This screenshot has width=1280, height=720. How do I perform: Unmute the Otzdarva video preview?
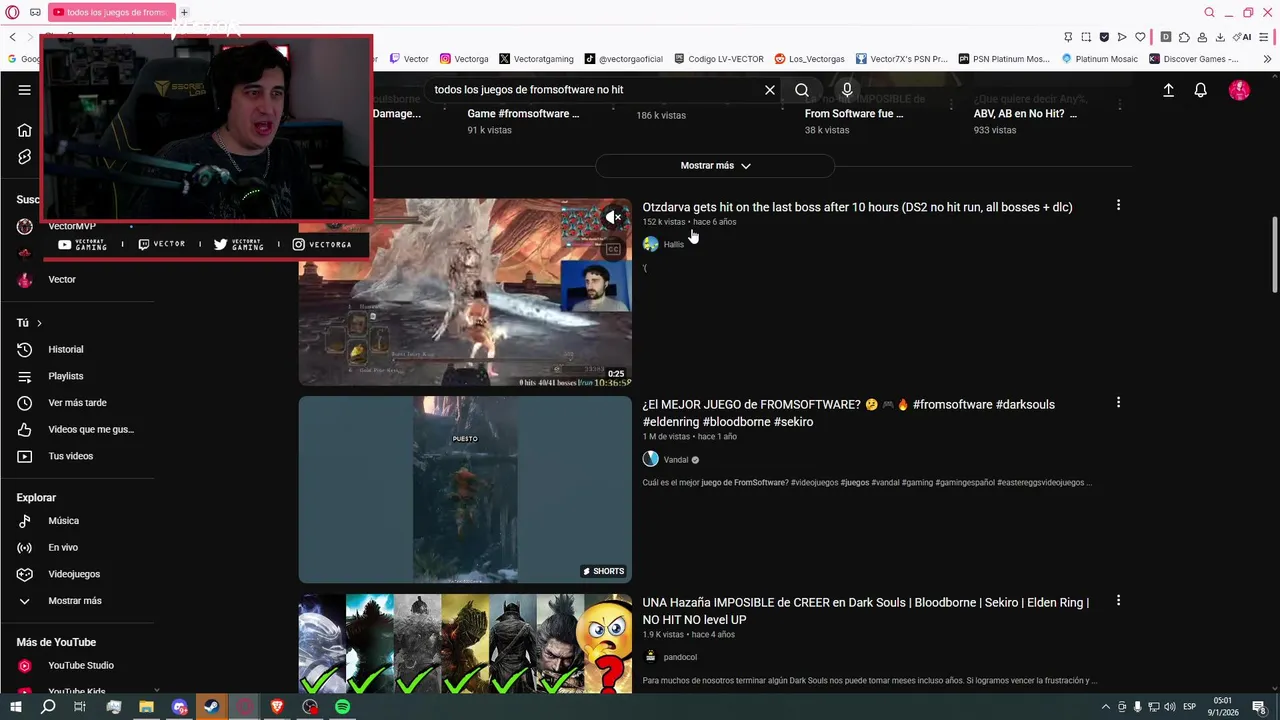coord(613,217)
